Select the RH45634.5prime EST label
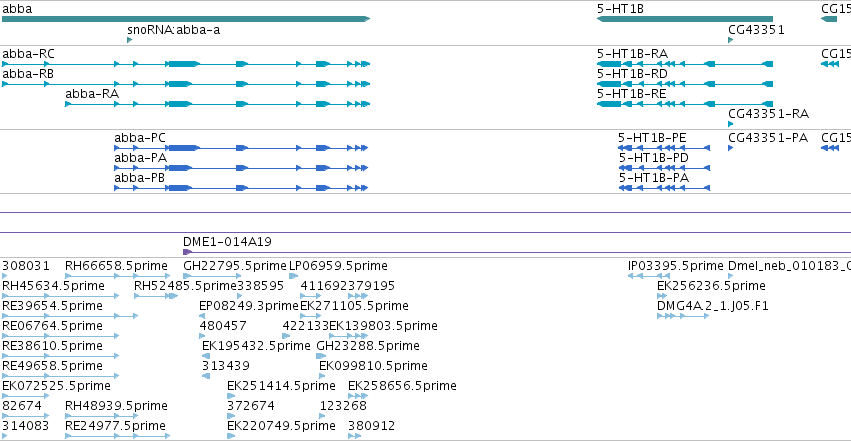Image resolution: width=851 pixels, height=441 pixels. (x=53, y=286)
